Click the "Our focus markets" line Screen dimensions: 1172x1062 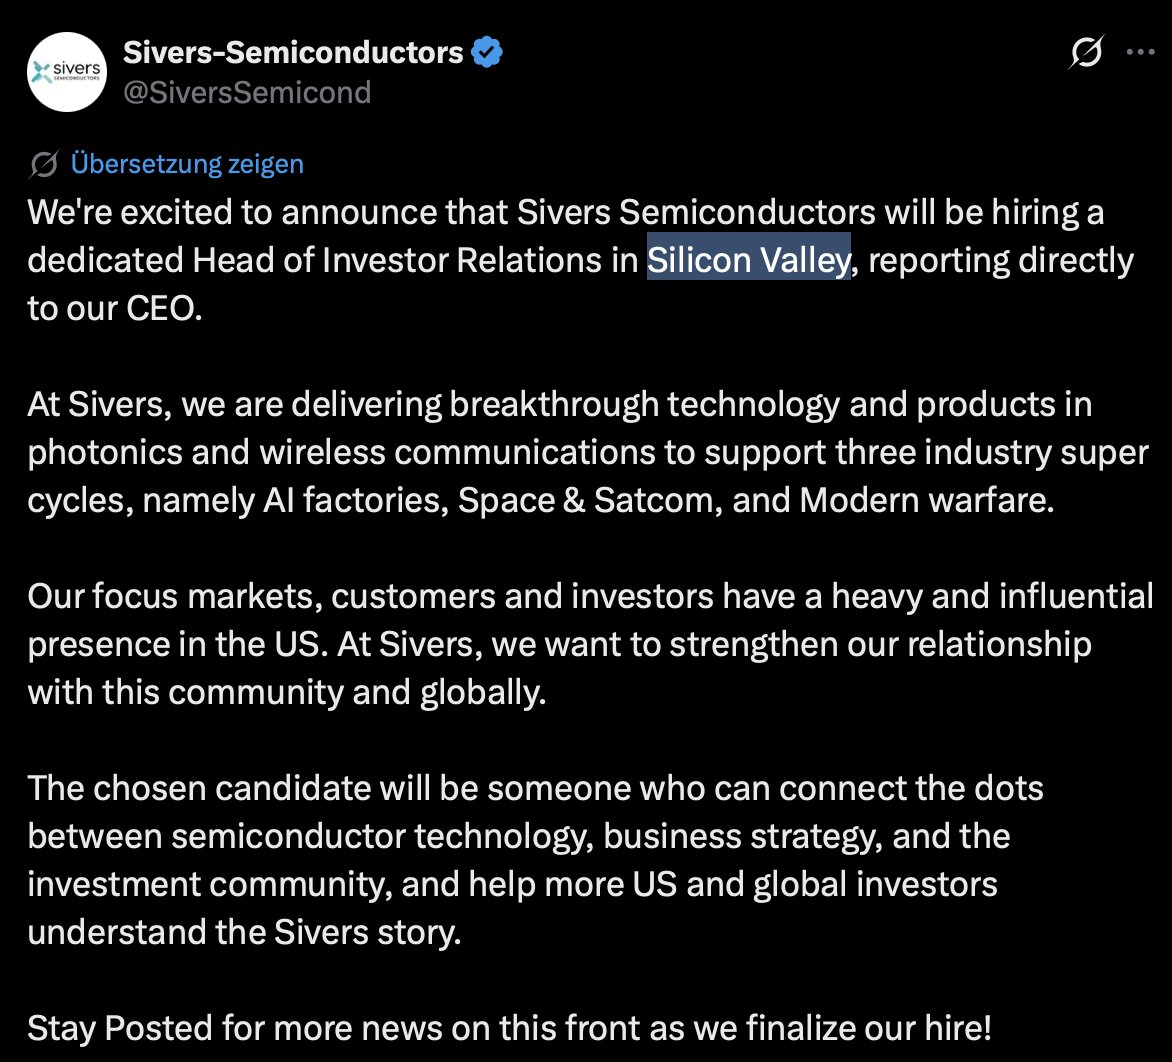pyautogui.click(x=590, y=596)
